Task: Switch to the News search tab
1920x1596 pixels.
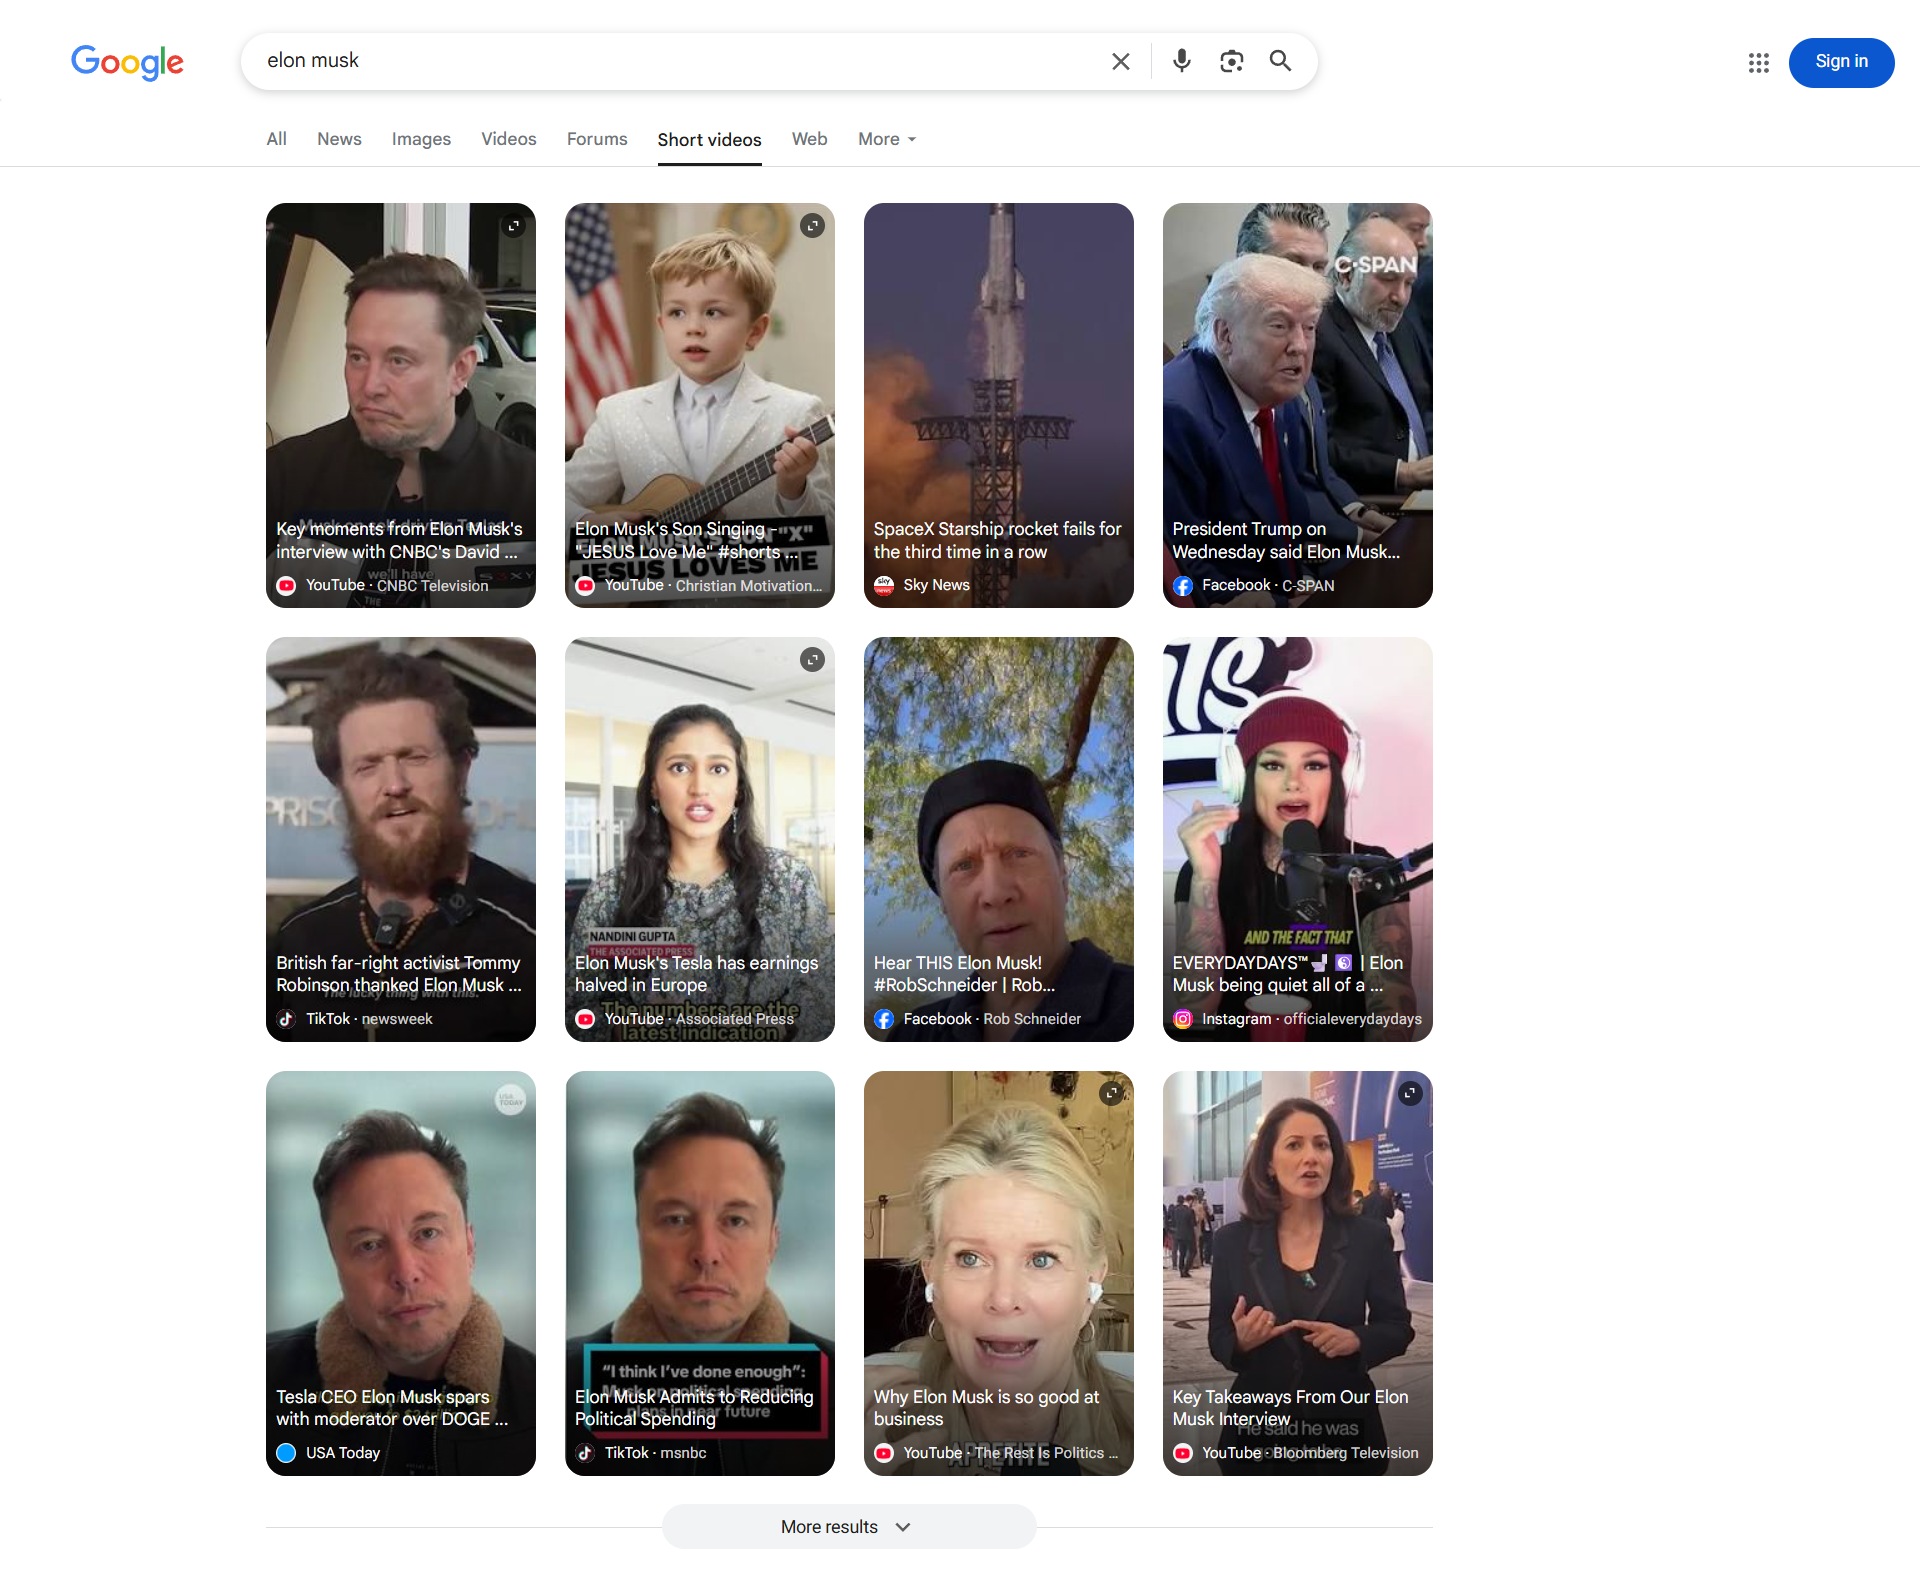Action: pos(338,139)
